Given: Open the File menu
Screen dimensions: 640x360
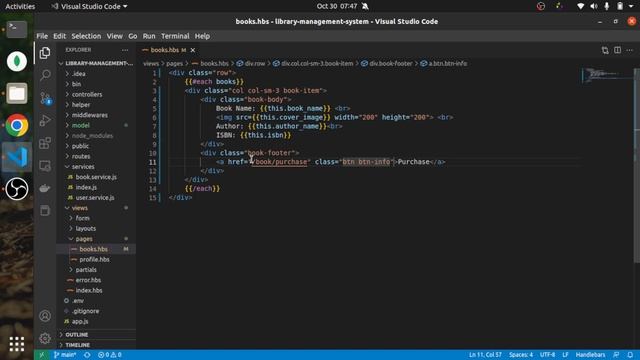Looking at the screenshot, I should coord(42,36).
